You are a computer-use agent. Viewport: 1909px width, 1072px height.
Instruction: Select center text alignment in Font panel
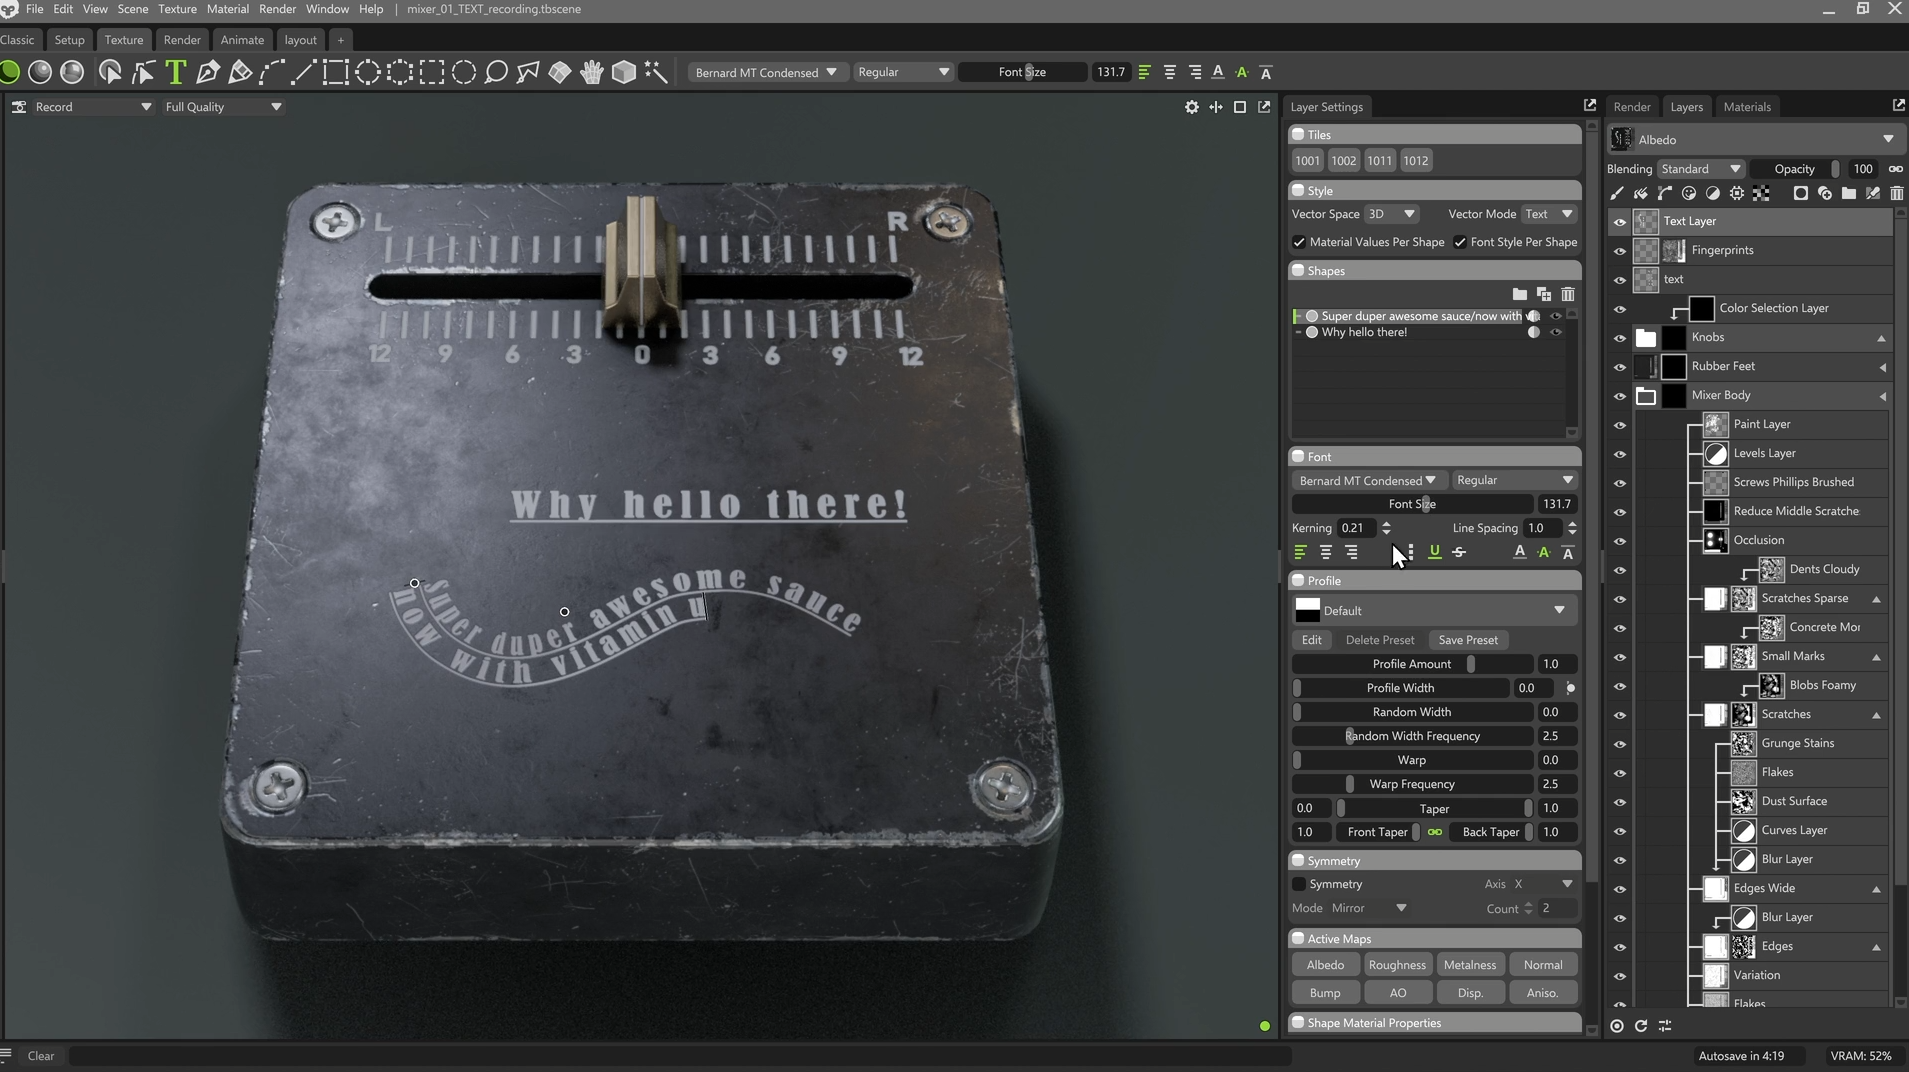1325,552
